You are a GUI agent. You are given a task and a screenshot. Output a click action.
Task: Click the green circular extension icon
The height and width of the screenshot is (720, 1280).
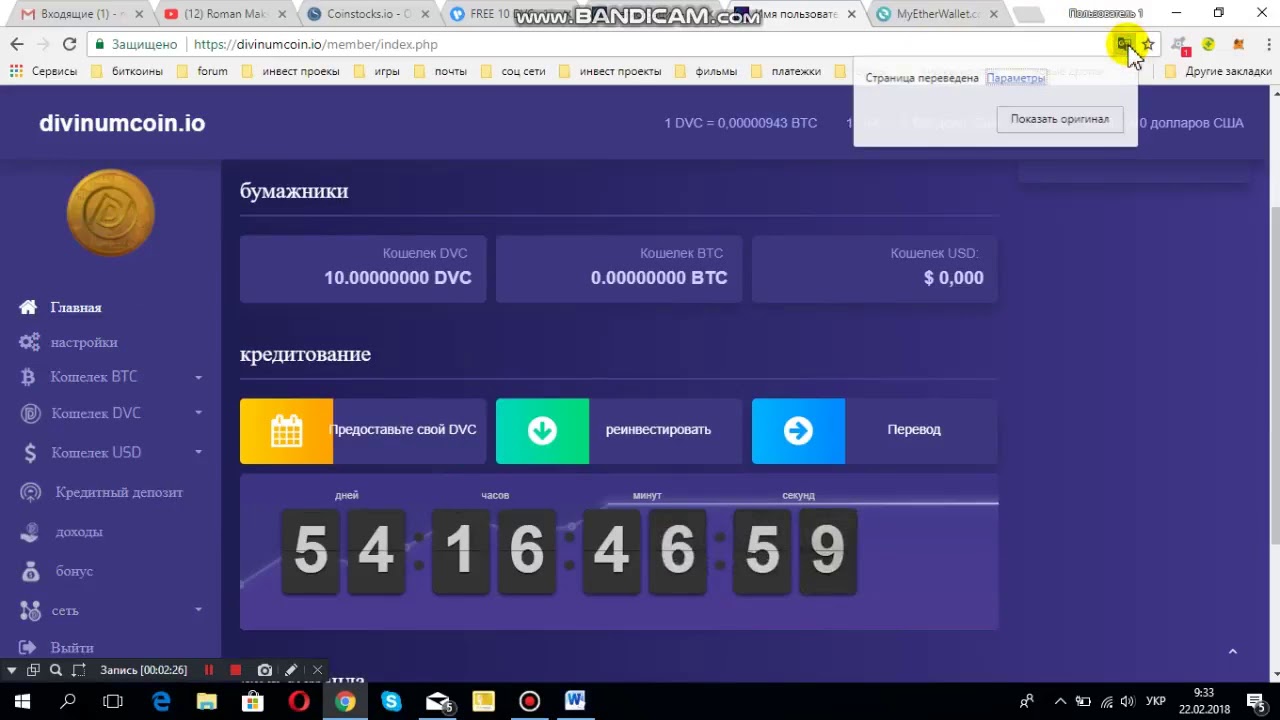(1209, 44)
